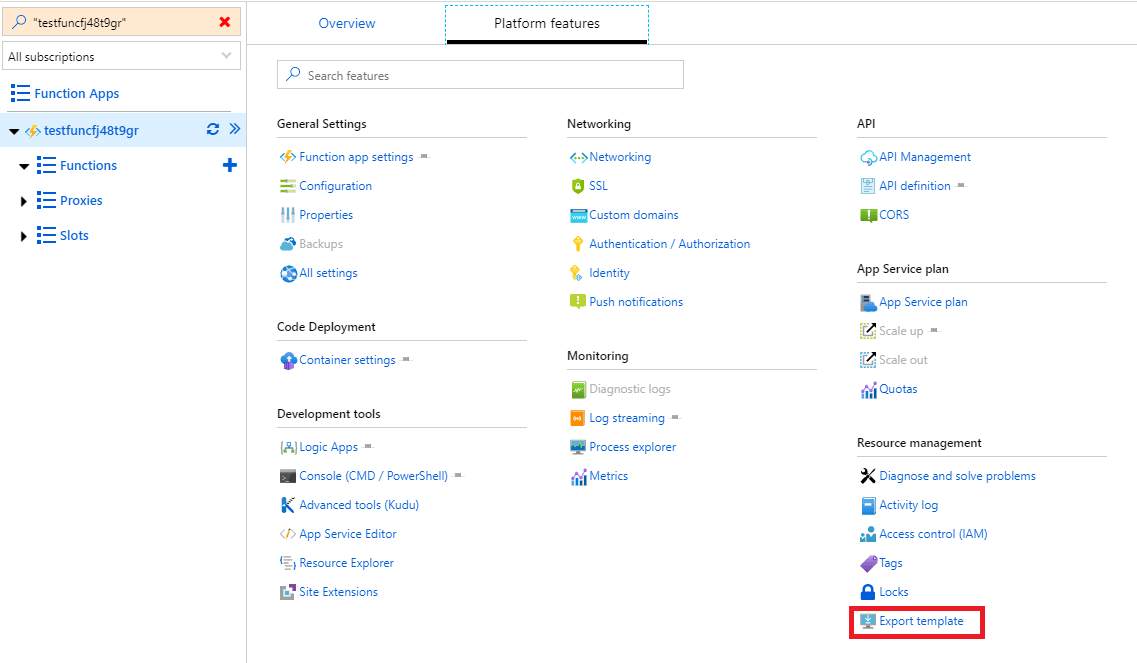
Task: Open Function app settings
Action: [356, 157]
